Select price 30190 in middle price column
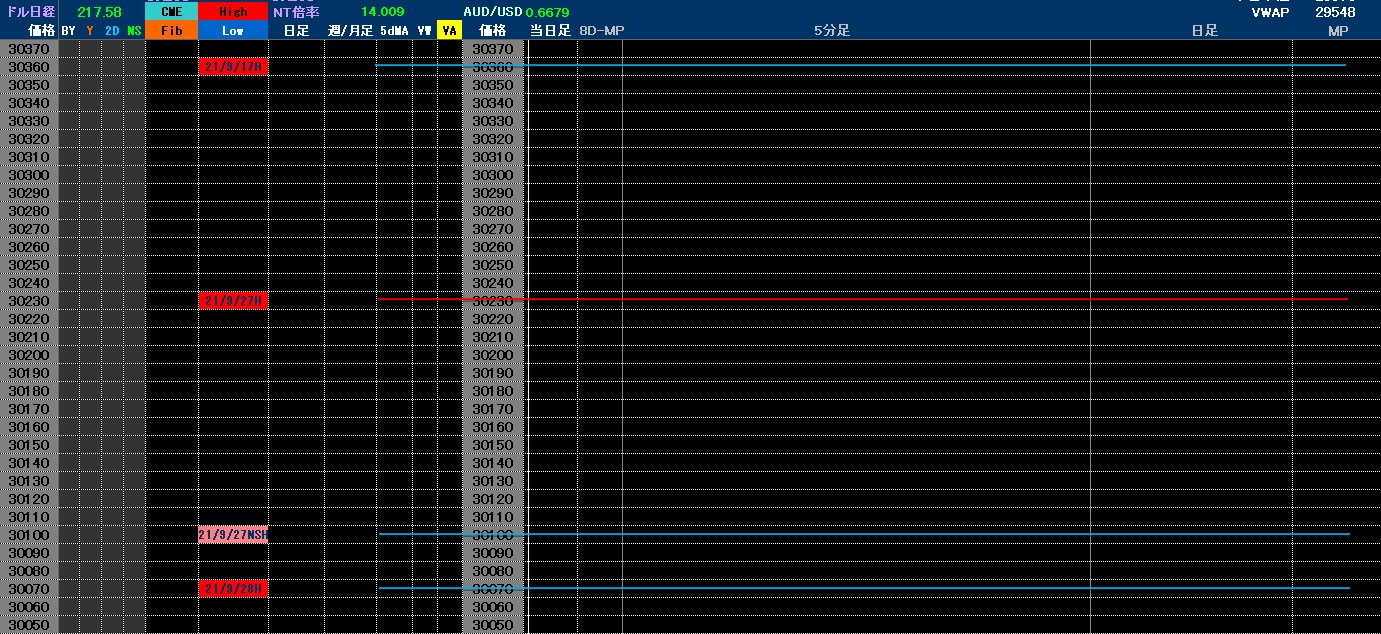Viewport: 1381px width, 634px height. (x=492, y=373)
